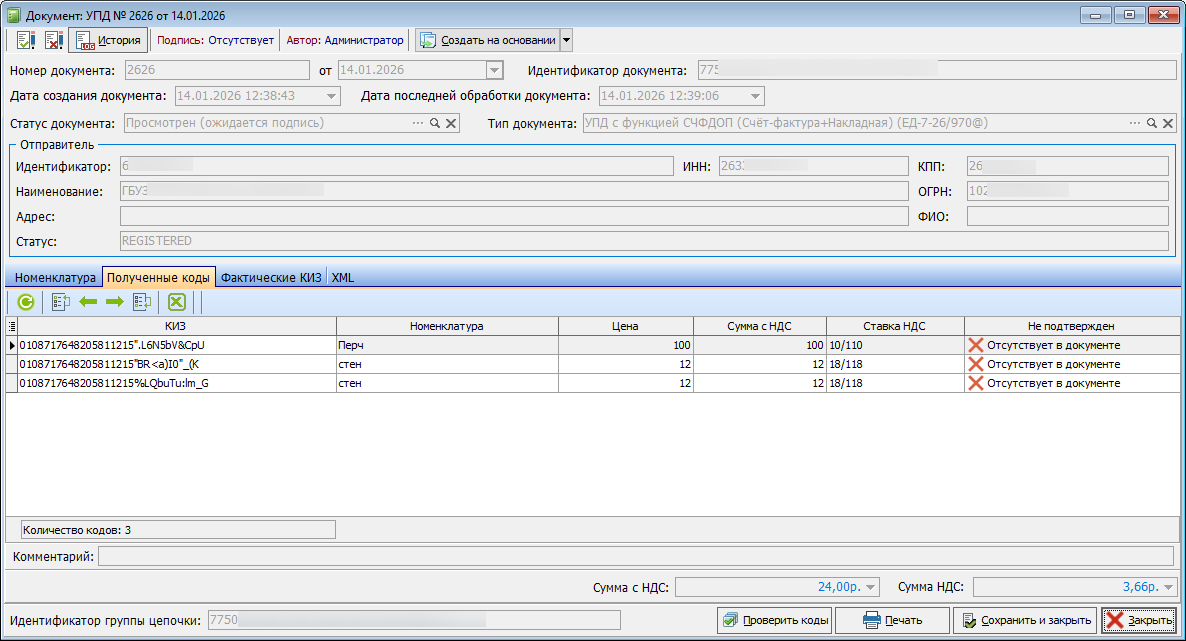
Task: Expand the Создать на основании dropdown arrow
Action: (566, 40)
